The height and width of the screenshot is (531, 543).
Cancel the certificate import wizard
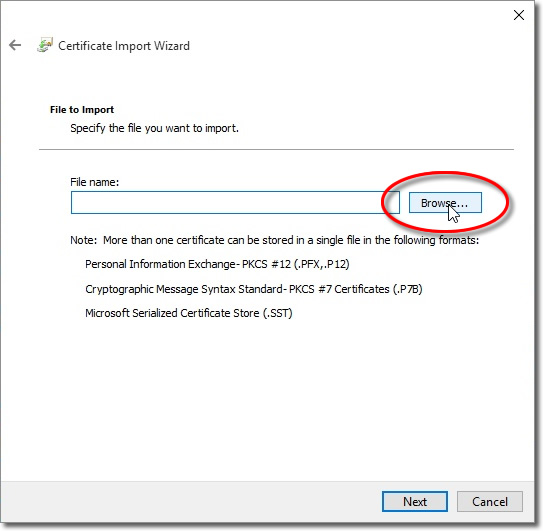point(490,501)
